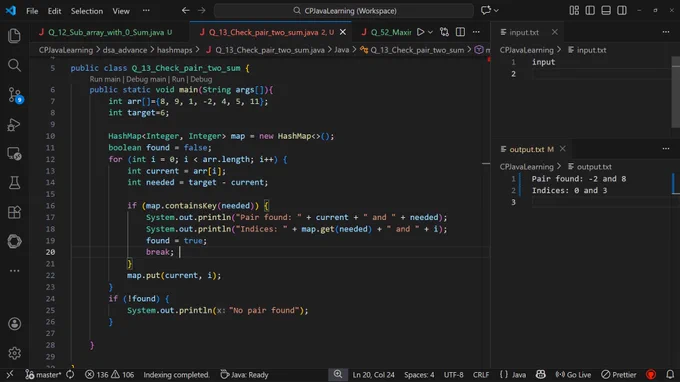The image size is (680, 382).
Task: Click the CPJavaLearning workspace search box
Action: (x=344, y=10)
